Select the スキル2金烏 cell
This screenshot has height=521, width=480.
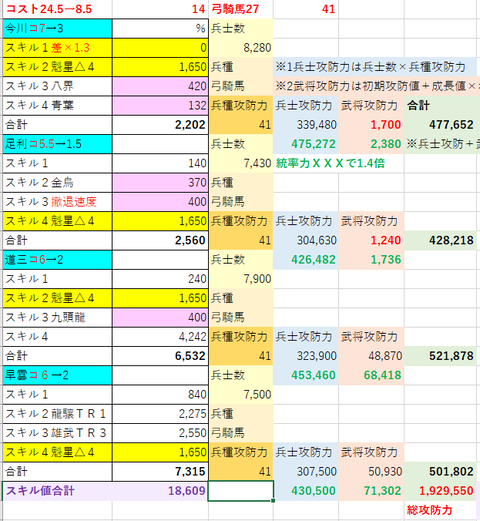pos(57,183)
